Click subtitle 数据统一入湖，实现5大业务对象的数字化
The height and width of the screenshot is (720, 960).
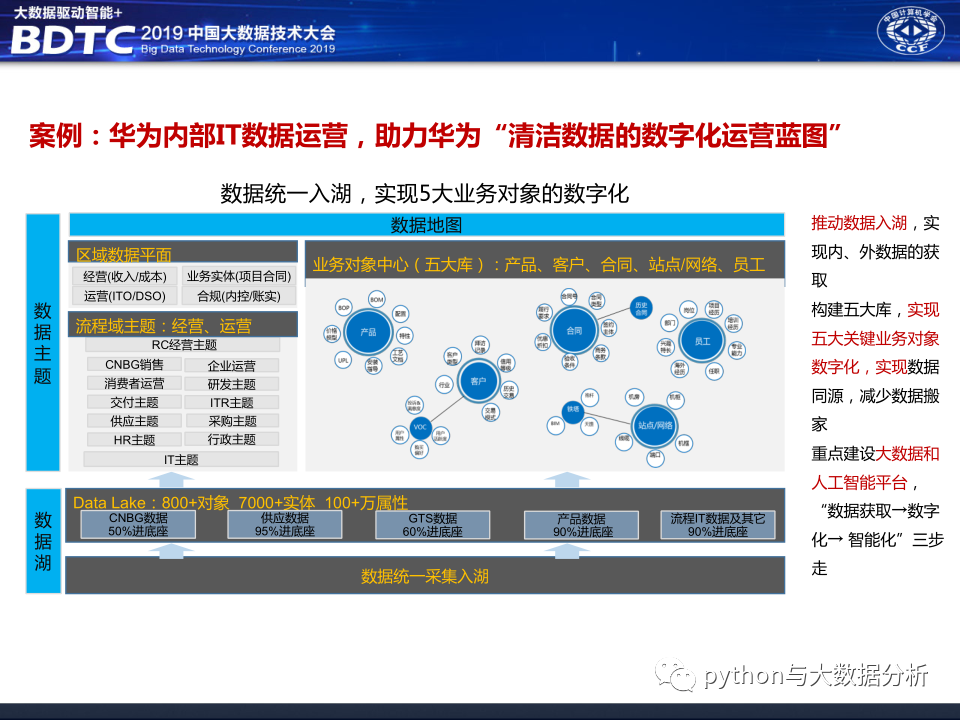click(x=424, y=193)
